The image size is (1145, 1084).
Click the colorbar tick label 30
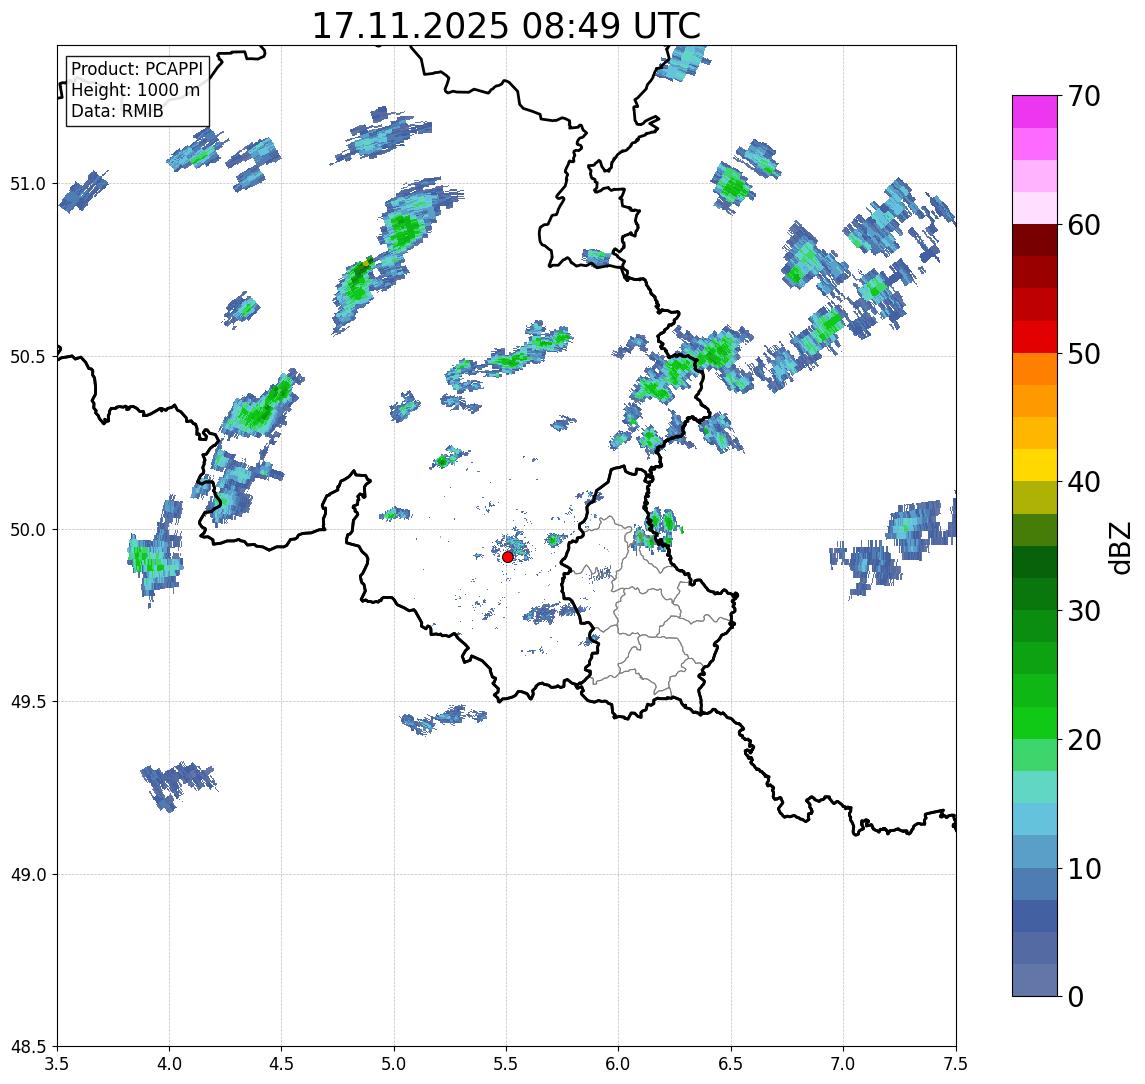[x=1084, y=611]
